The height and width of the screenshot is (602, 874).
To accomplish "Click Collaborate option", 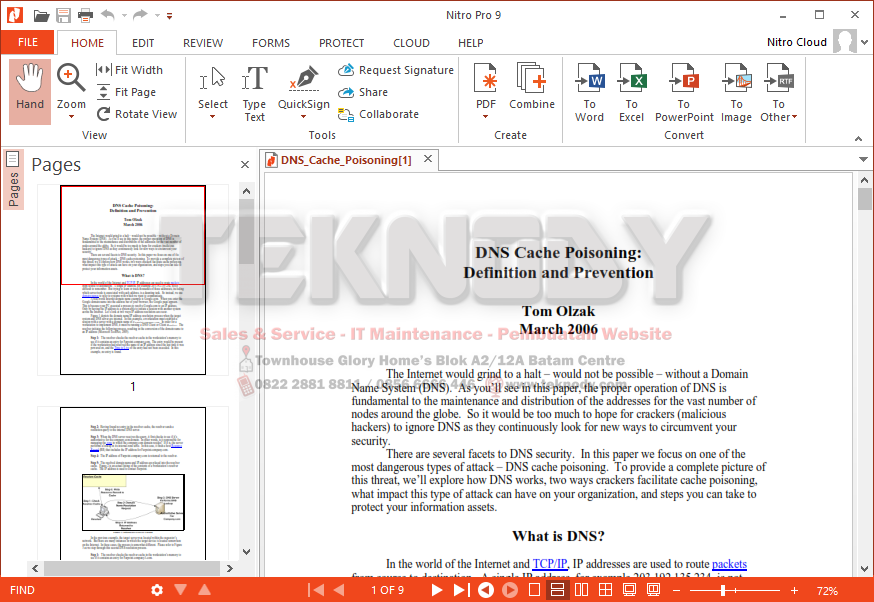I will coord(378,114).
